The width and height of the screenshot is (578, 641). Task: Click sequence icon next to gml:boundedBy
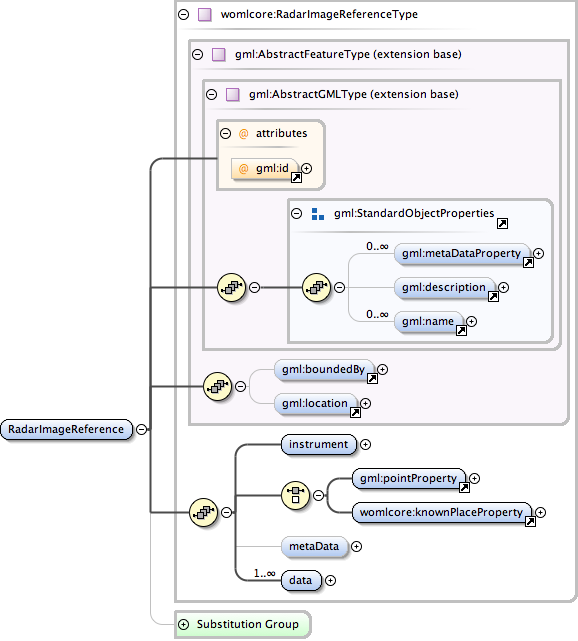pos(217,386)
